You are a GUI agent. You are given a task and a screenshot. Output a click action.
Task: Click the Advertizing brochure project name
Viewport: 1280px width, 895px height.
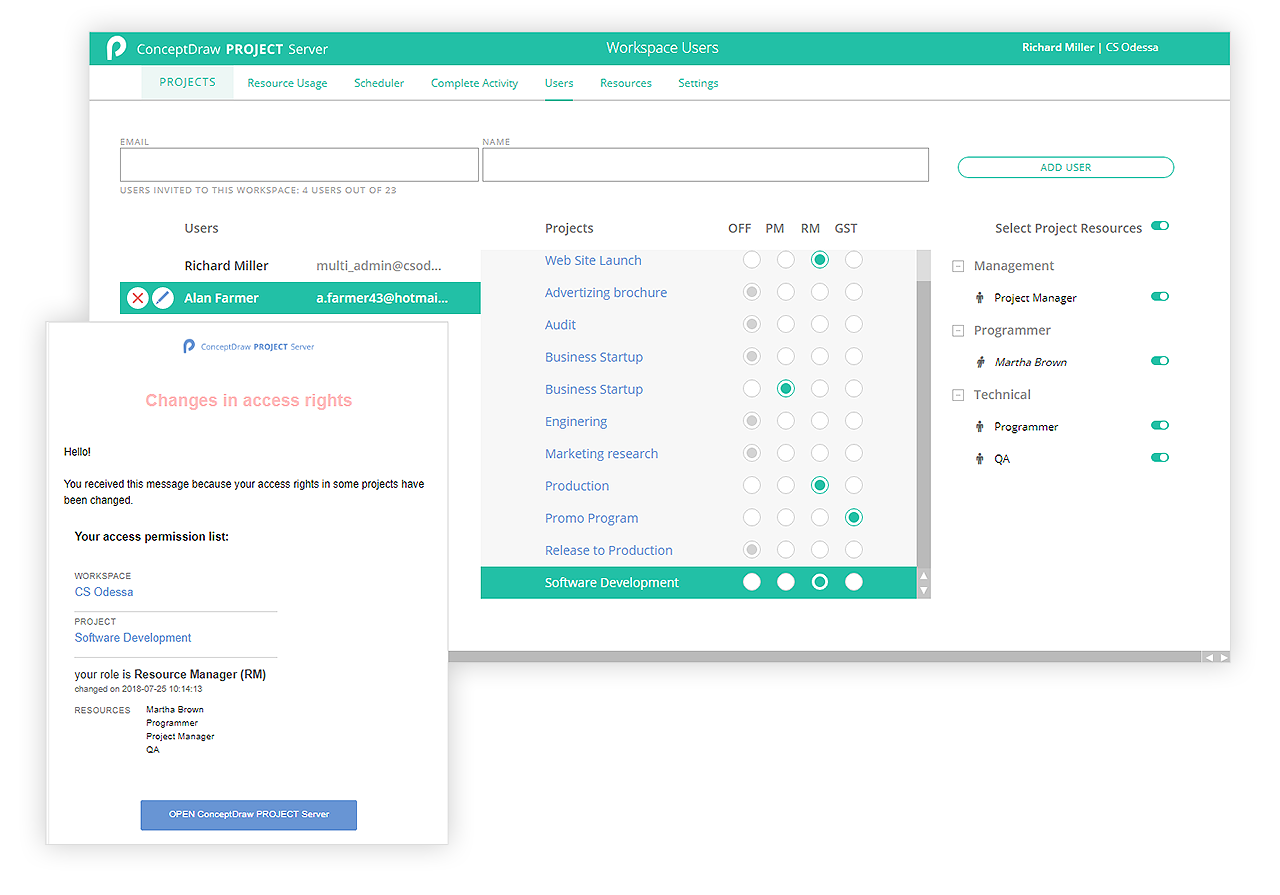(606, 293)
